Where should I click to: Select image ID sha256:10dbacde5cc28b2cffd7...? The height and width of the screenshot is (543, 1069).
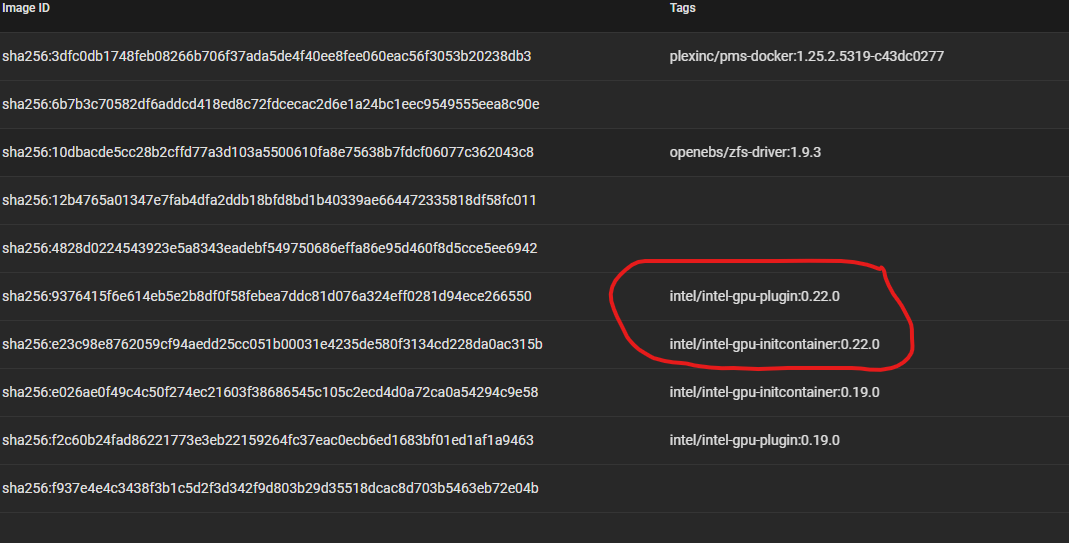[268, 152]
